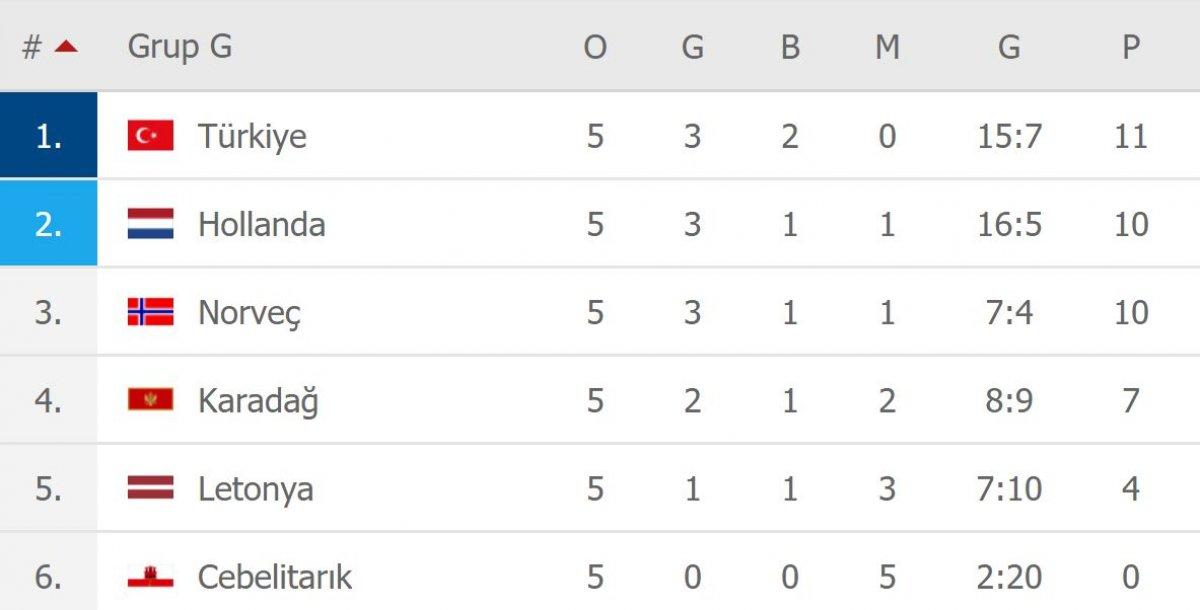Click the M column header
The width and height of the screenshot is (1200, 610).
(x=887, y=45)
